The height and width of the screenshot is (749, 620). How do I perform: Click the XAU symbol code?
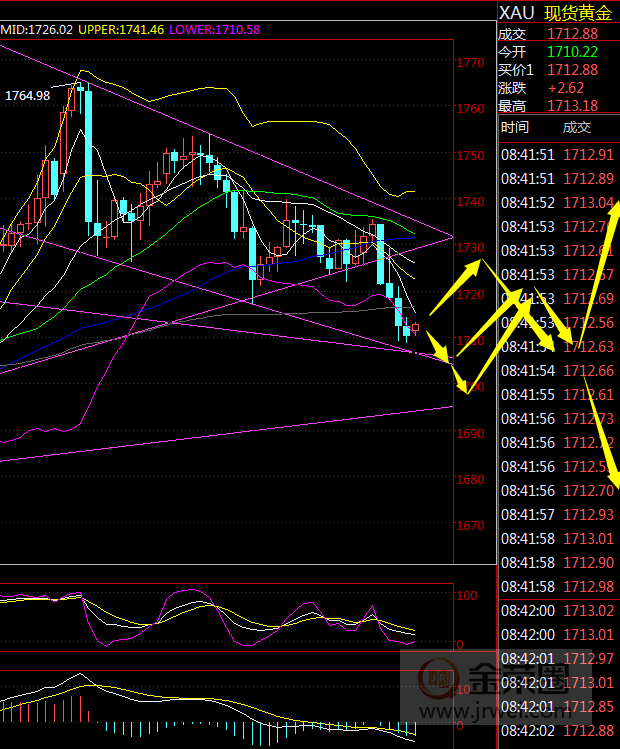(515, 13)
